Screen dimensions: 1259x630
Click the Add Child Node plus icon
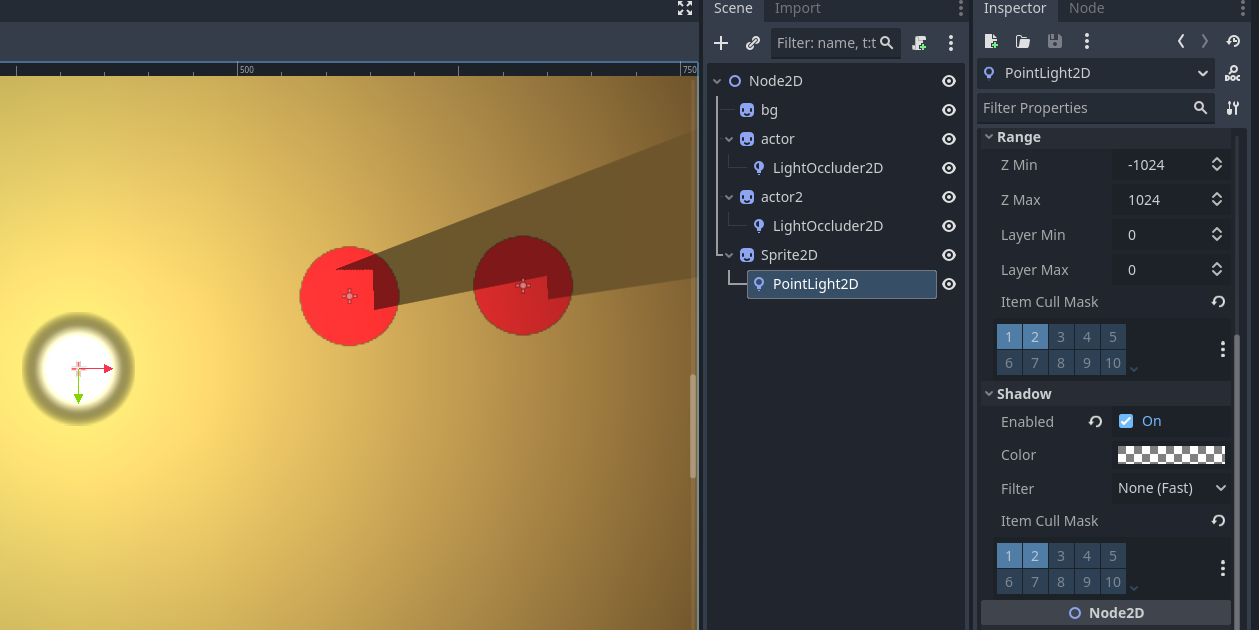pyautogui.click(x=721, y=43)
